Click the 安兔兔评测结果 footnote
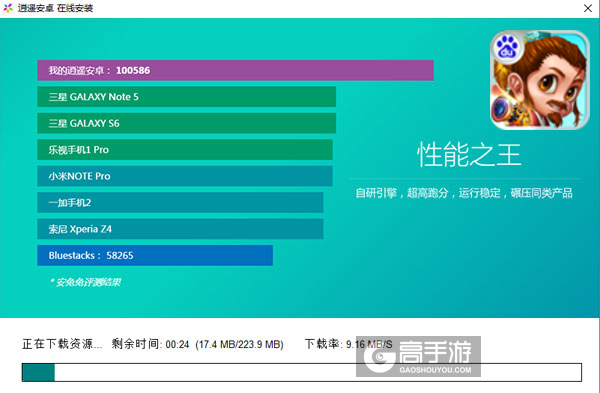Screen dimensions: 600x393 point(85,282)
